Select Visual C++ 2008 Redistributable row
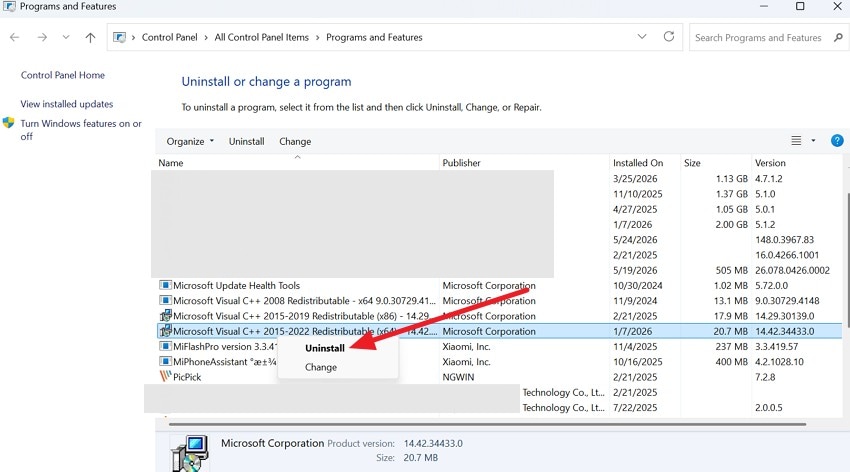The height and width of the screenshot is (472, 850). 499,301
